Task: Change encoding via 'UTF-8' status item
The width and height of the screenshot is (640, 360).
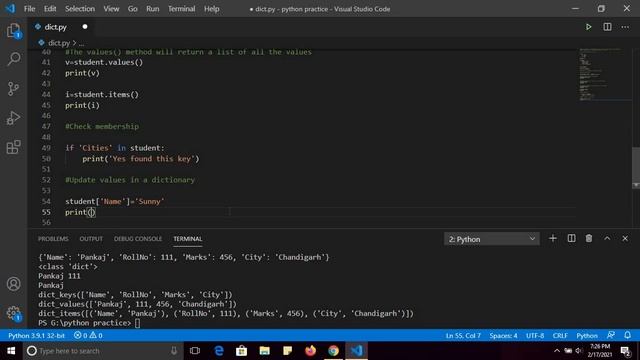Action: (x=535, y=336)
